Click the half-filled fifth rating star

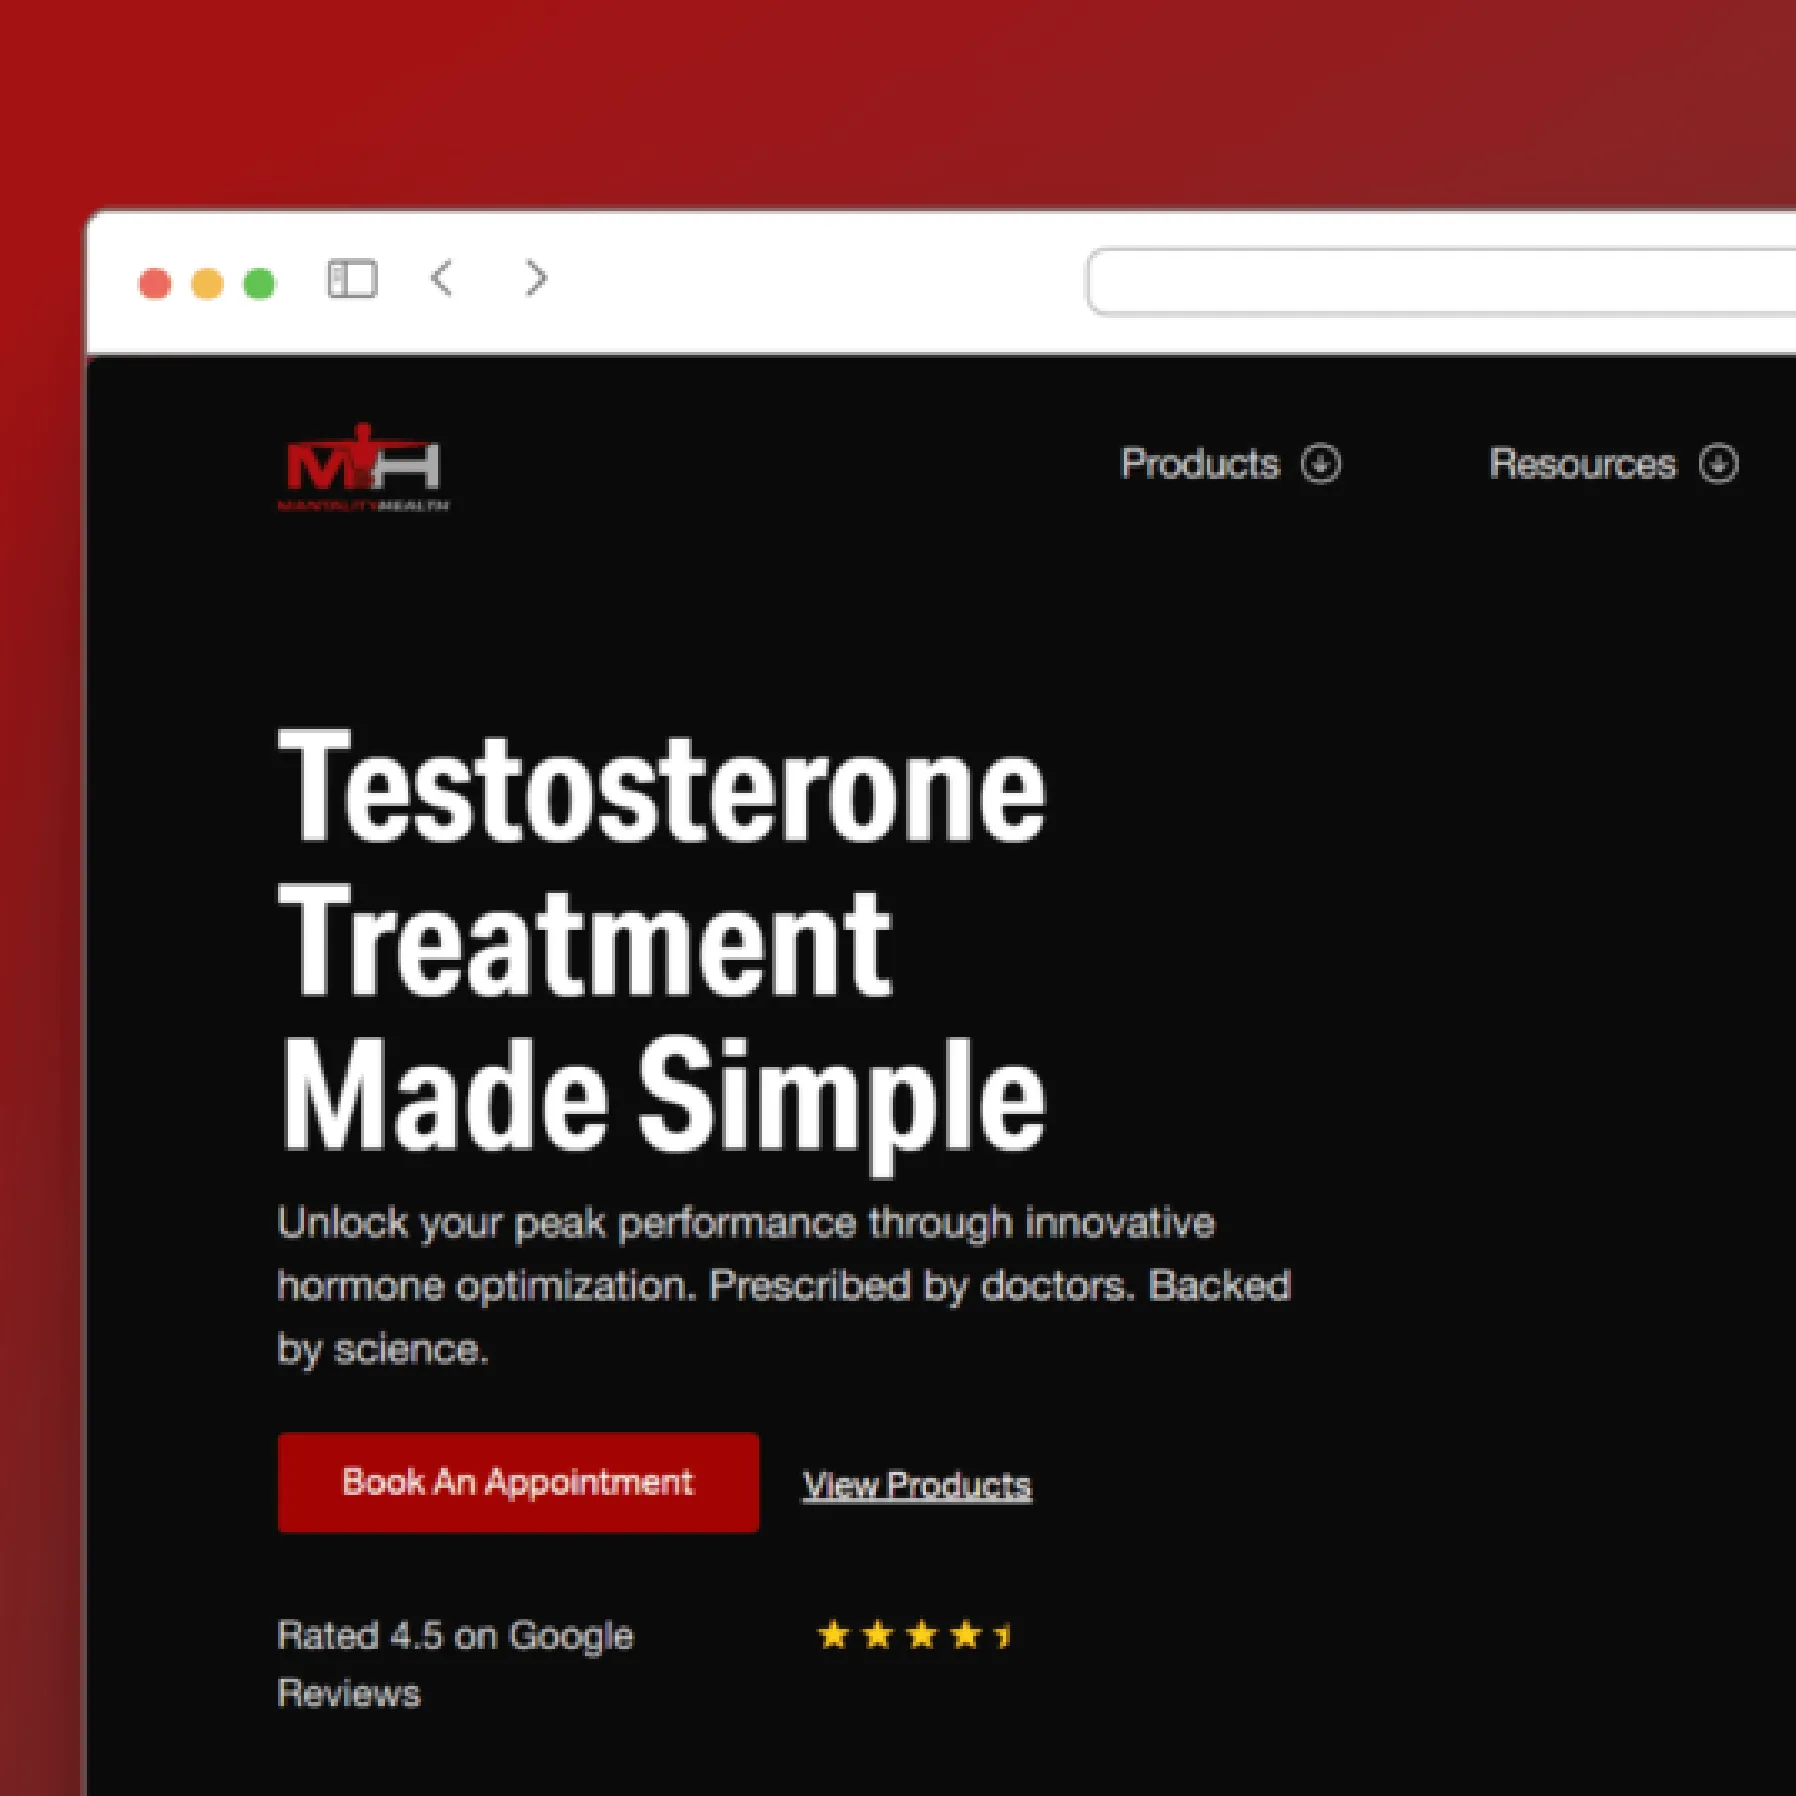(x=1003, y=1635)
